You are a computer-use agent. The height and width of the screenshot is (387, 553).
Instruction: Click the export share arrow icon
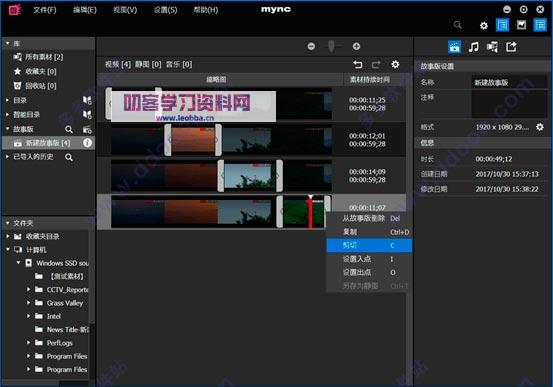(x=511, y=47)
